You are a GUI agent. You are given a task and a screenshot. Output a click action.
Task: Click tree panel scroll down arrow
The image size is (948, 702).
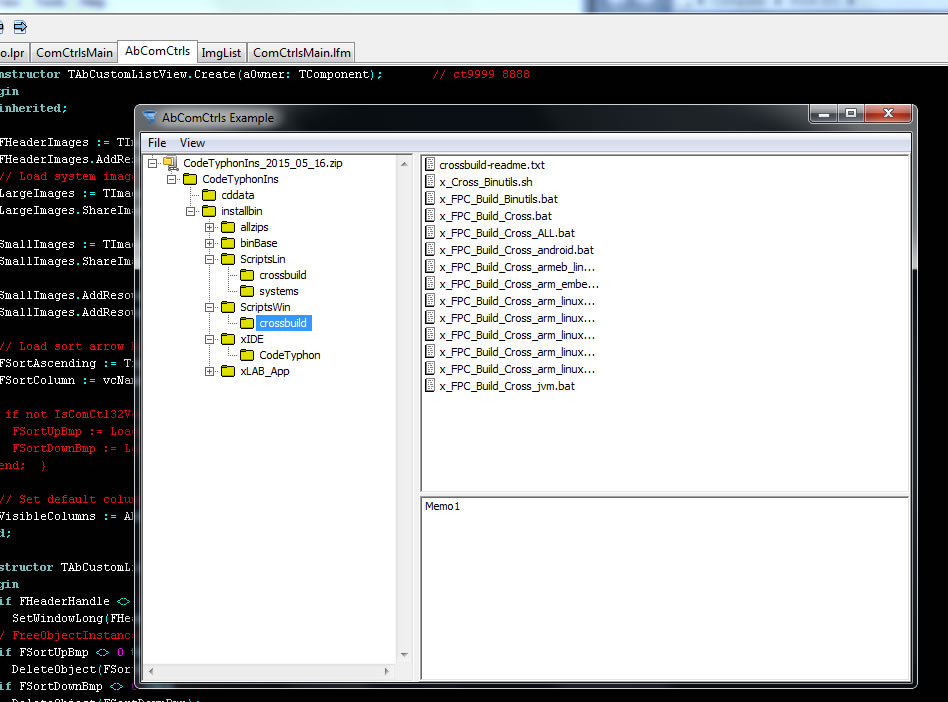(404, 655)
